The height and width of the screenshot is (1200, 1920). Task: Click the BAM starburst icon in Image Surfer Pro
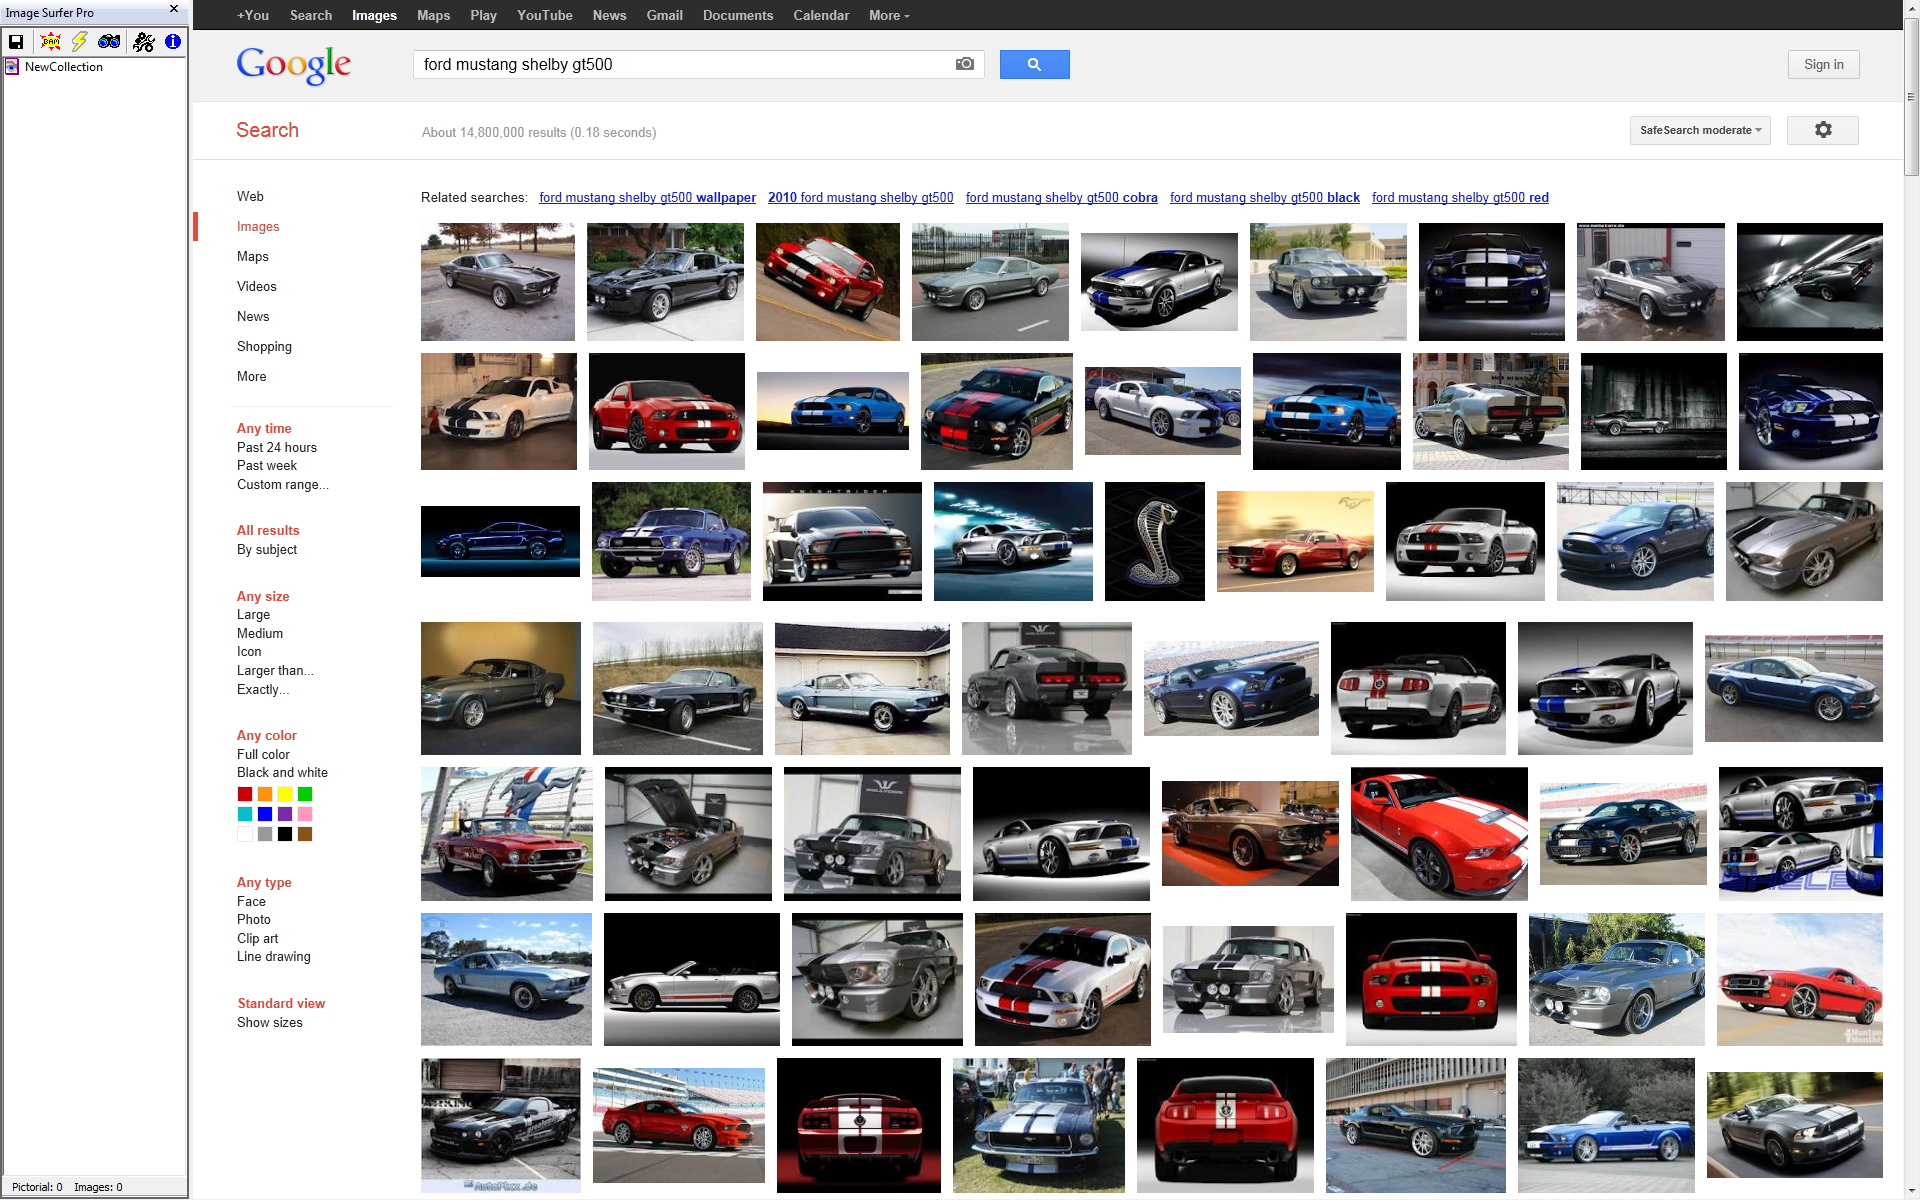point(51,42)
